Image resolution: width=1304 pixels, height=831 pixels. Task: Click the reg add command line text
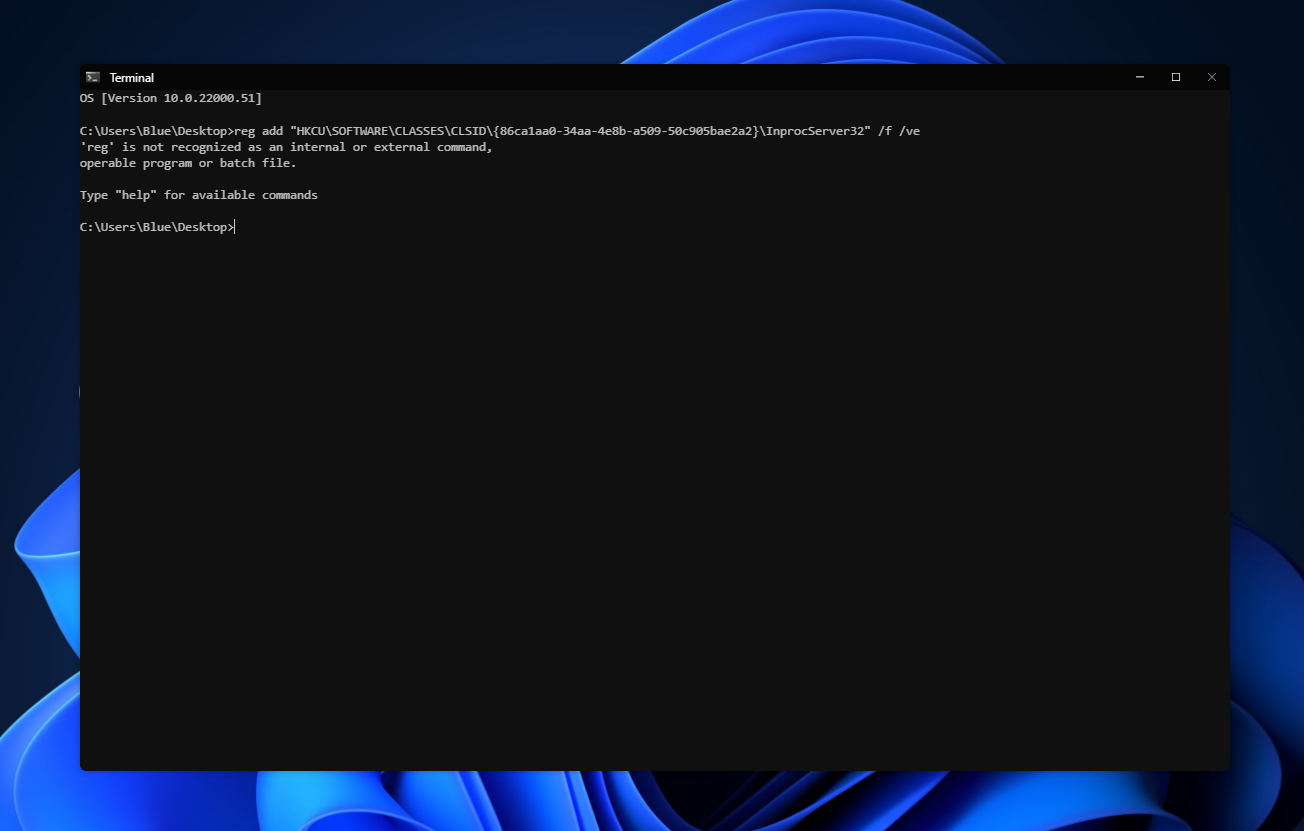577,131
